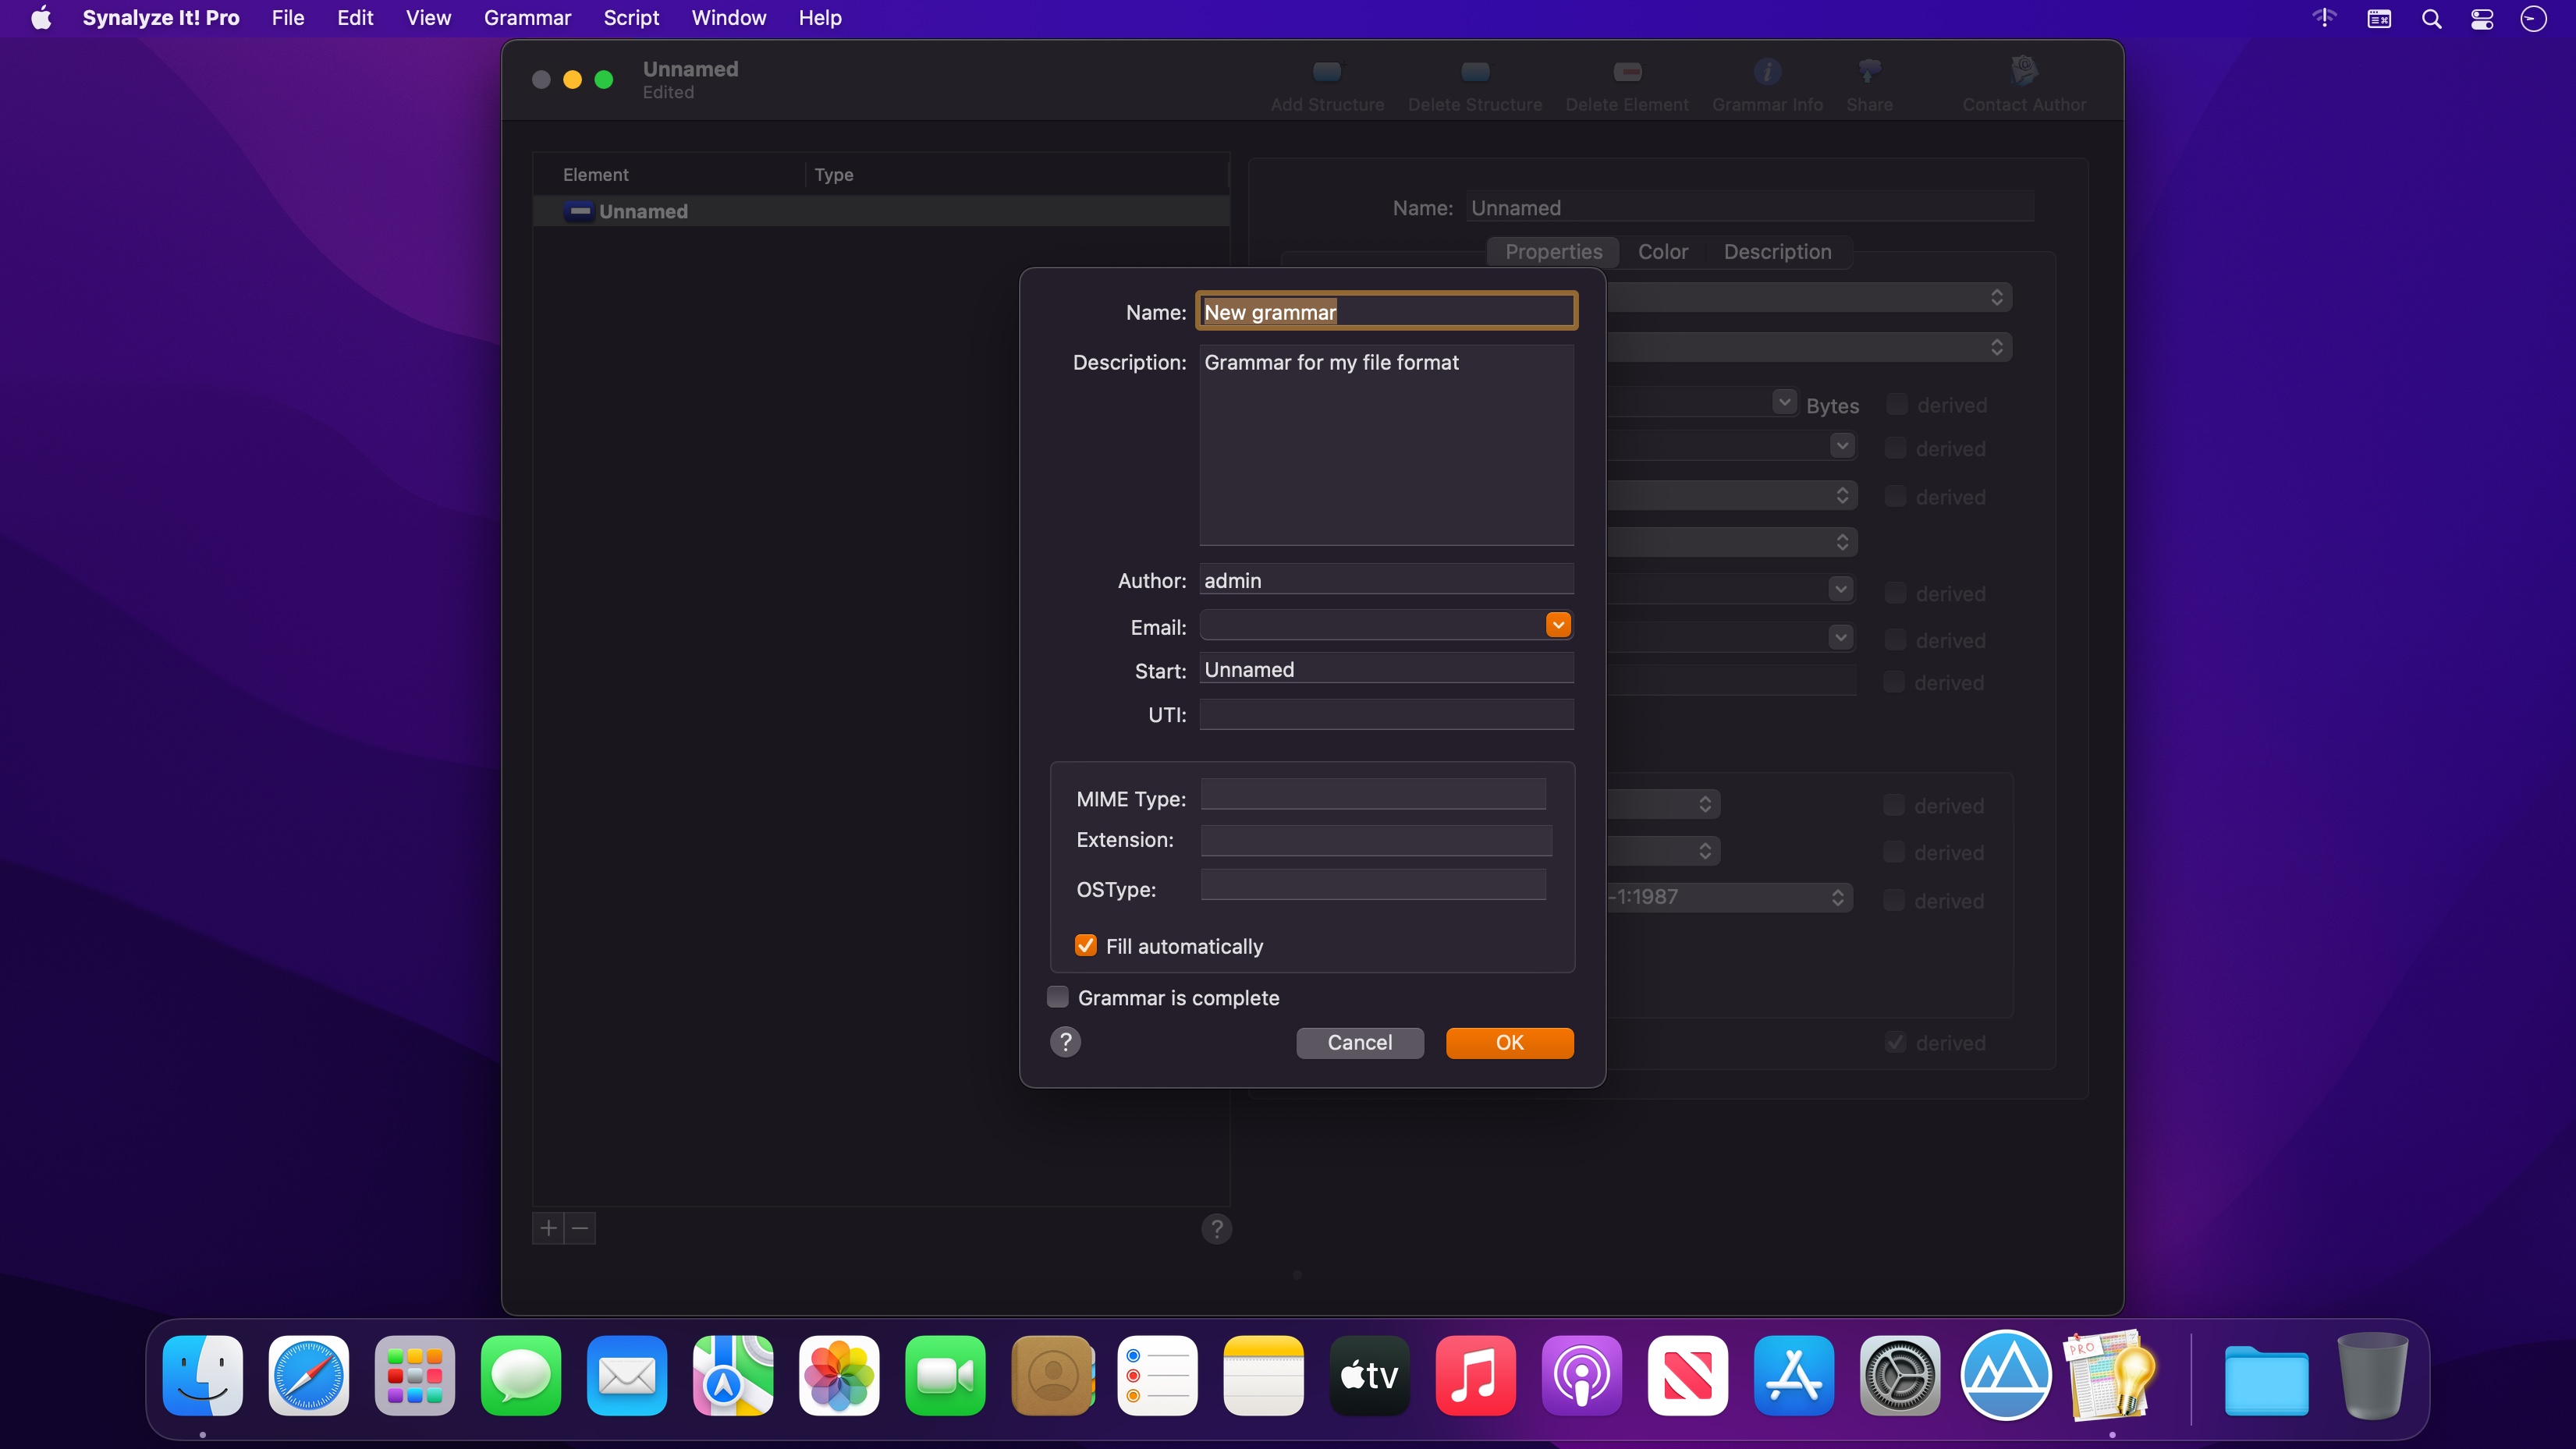The image size is (2576, 1449).
Task: Launch Safari from the Dock
Action: [x=309, y=1376]
